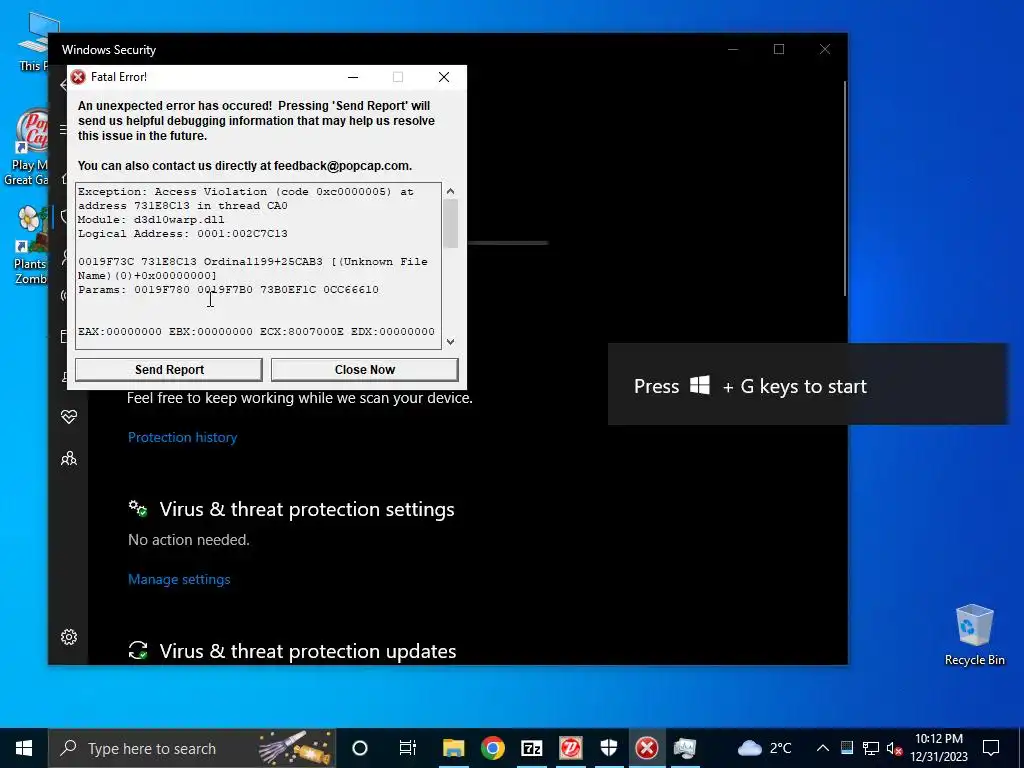Open muted volume tray icon
Viewport: 1024px width, 768px height.
[x=895, y=748]
